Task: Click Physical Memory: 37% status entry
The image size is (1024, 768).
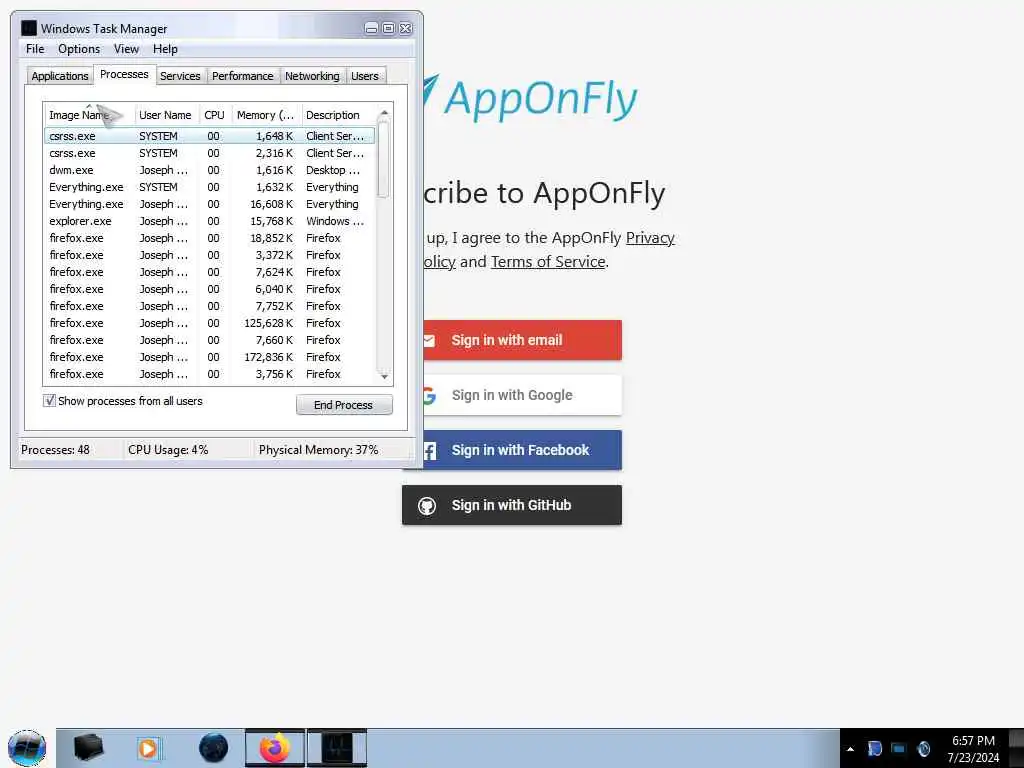Action: [x=318, y=450]
